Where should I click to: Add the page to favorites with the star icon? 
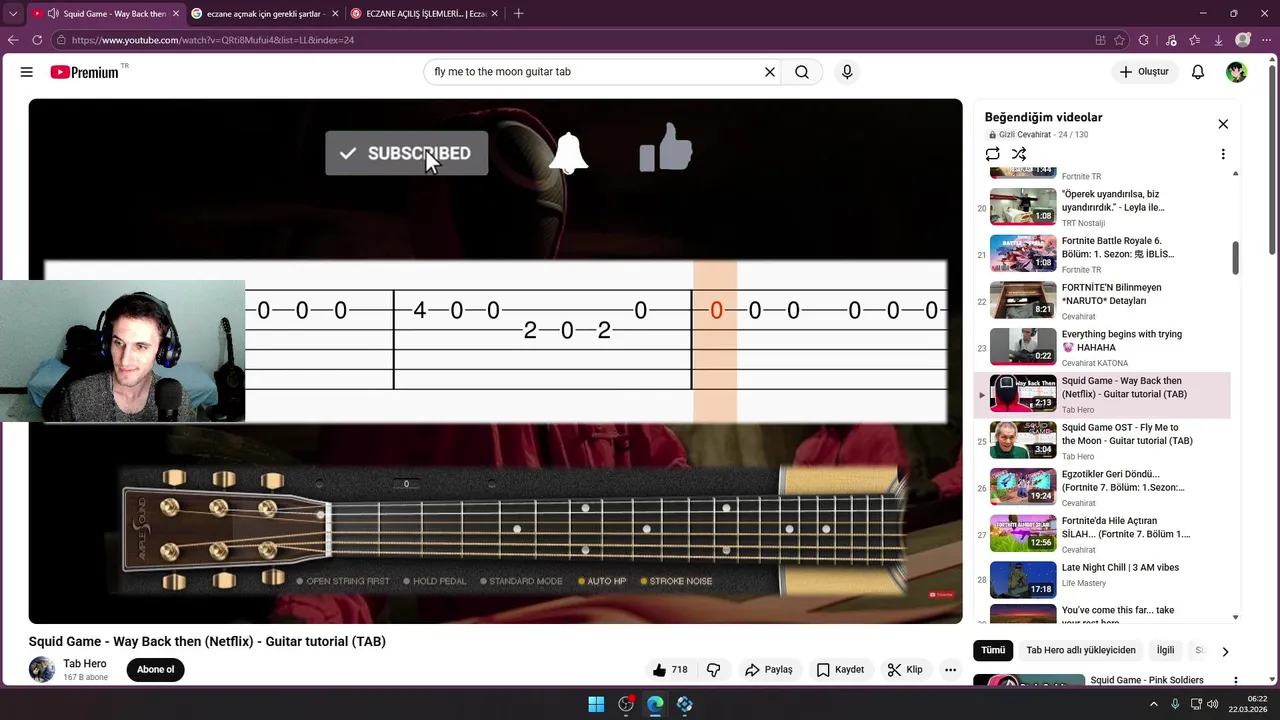[x=1119, y=40]
